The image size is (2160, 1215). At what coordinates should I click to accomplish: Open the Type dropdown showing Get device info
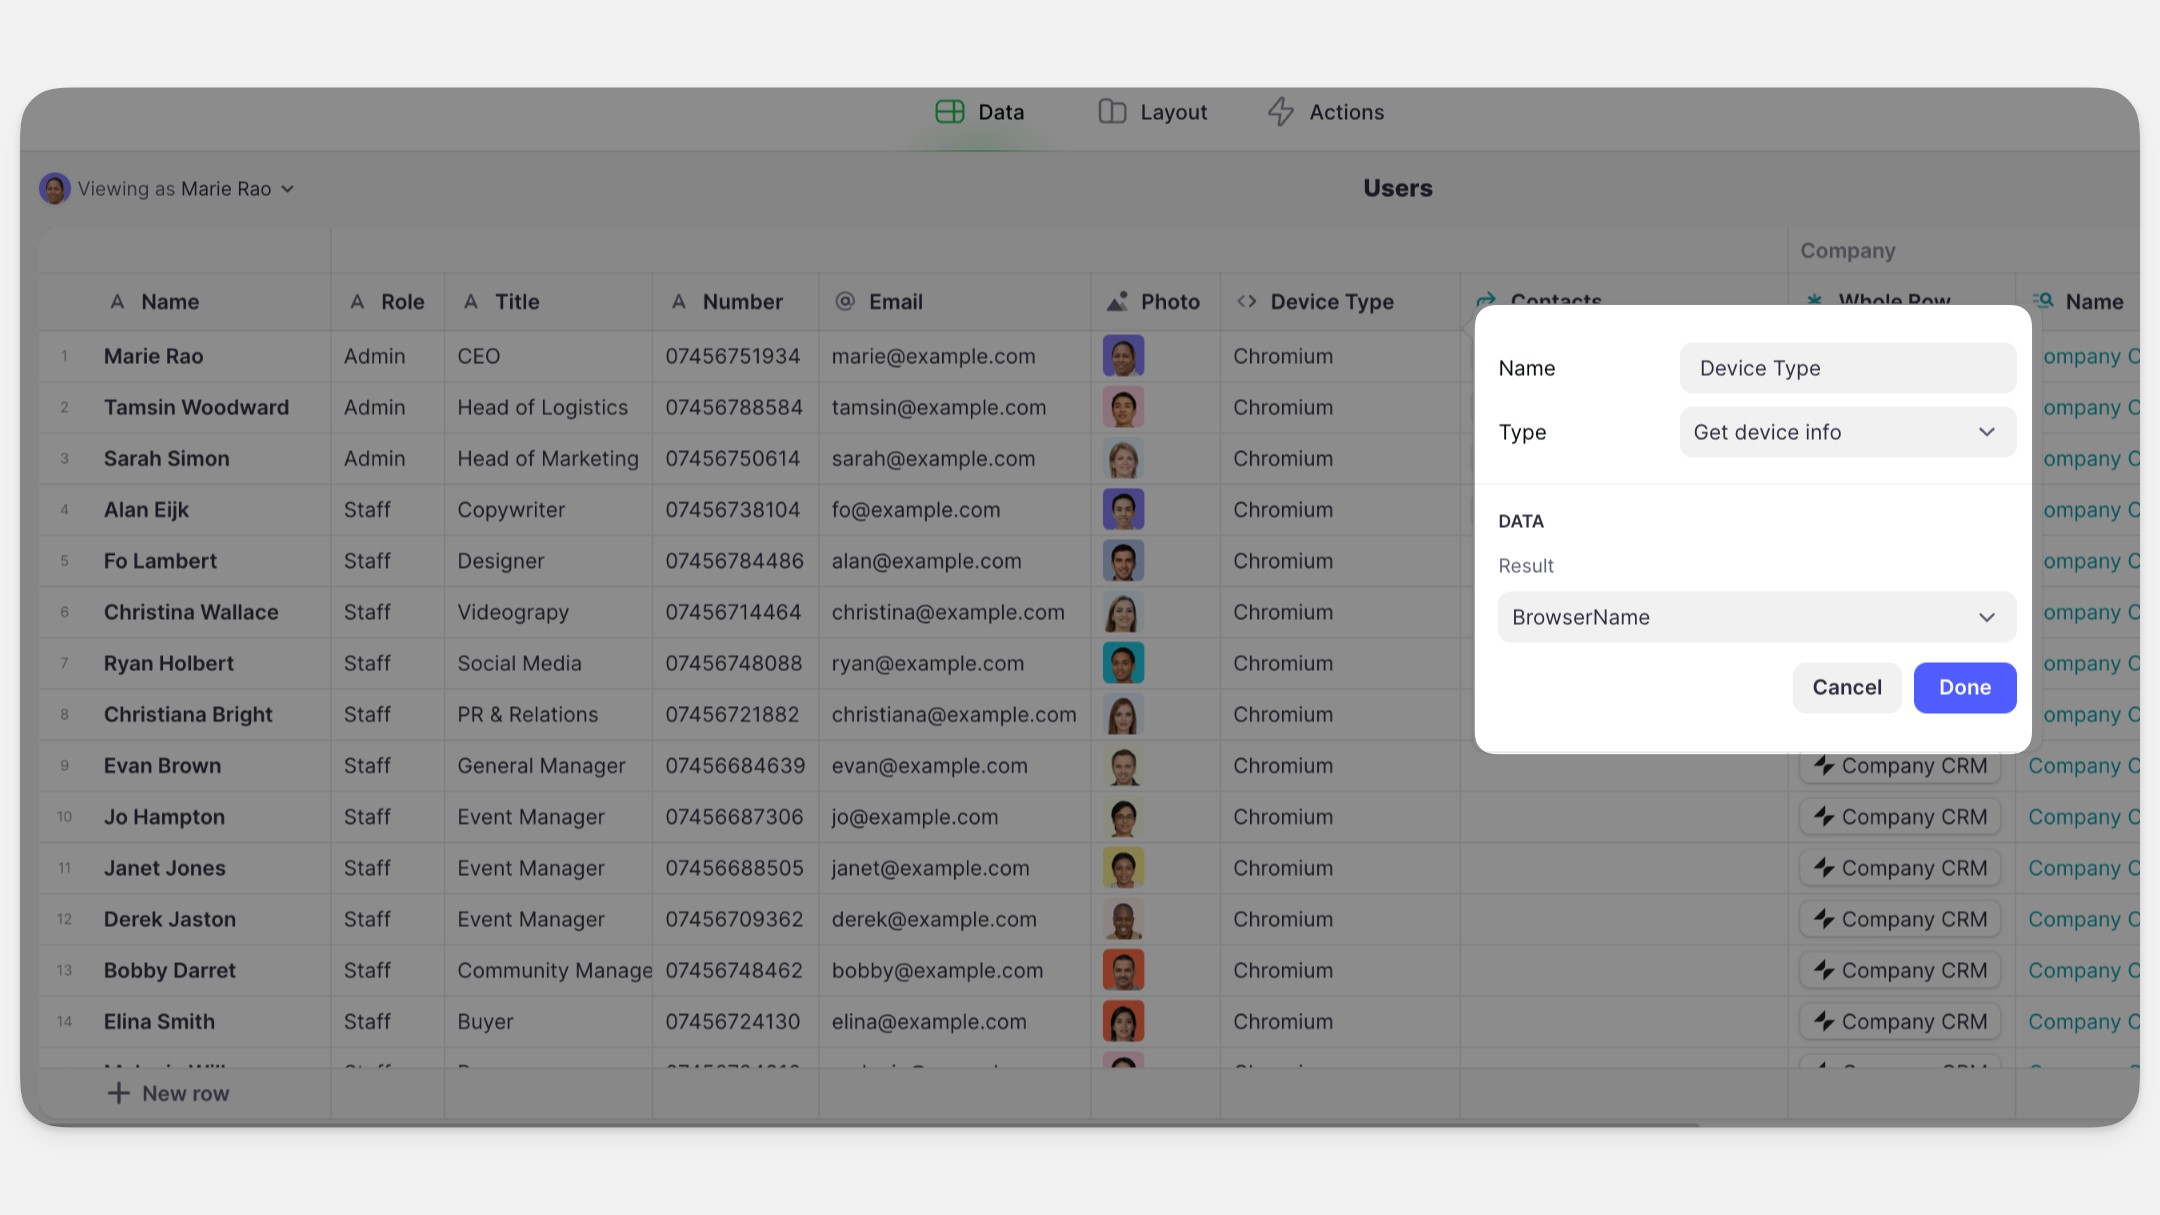point(1847,432)
